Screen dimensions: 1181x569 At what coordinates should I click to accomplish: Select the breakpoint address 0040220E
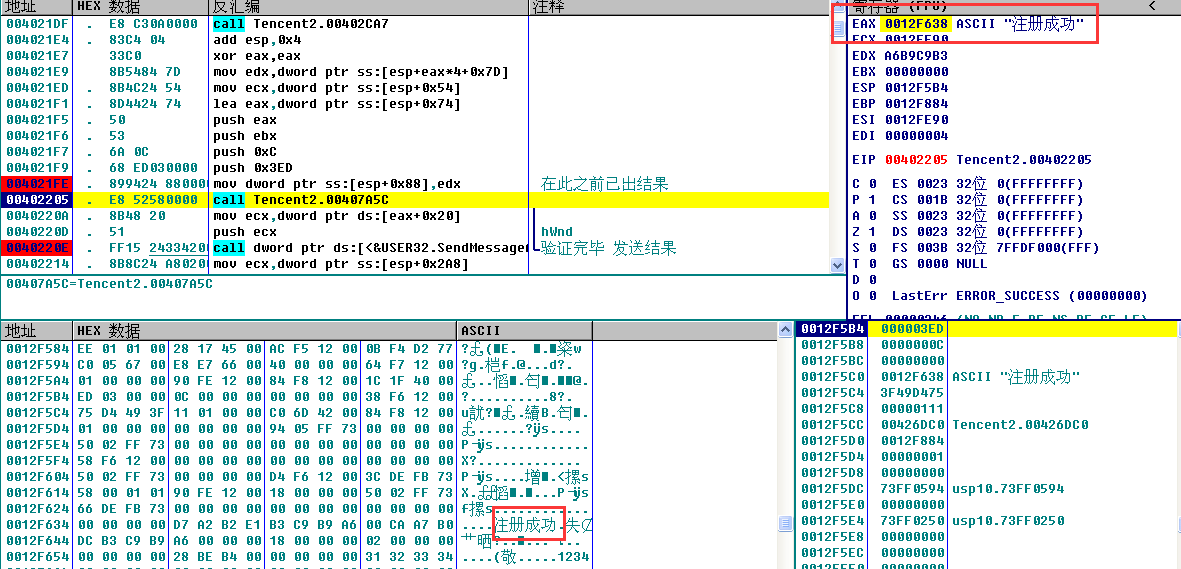tap(35, 248)
